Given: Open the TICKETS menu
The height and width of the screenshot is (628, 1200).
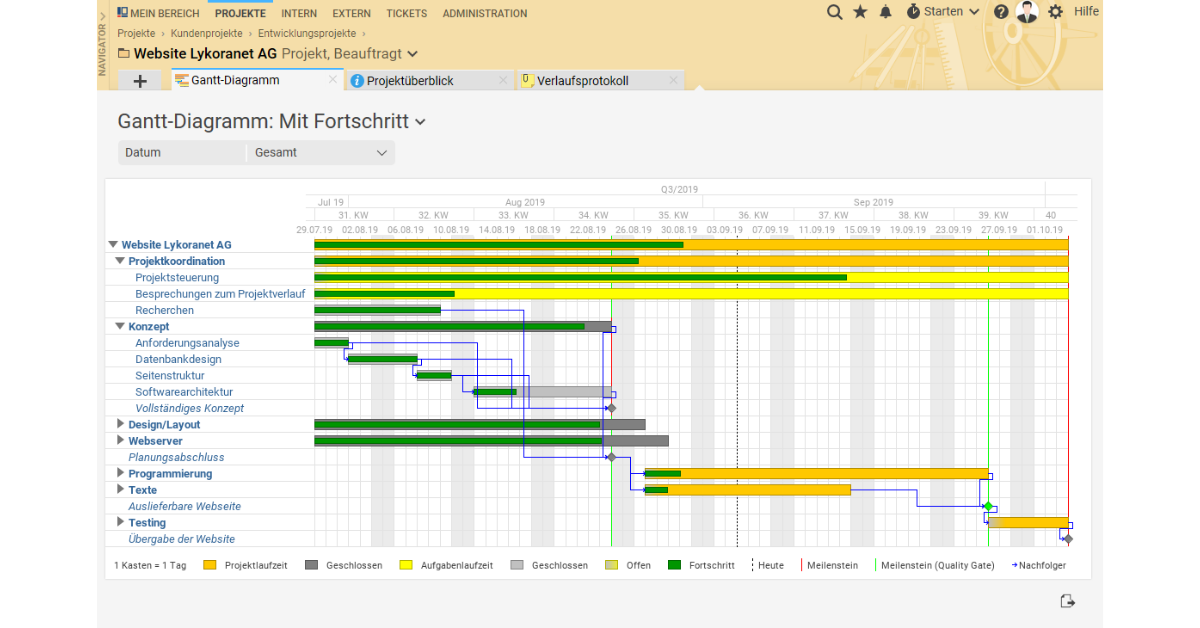Looking at the screenshot, I should coord(406,13).
